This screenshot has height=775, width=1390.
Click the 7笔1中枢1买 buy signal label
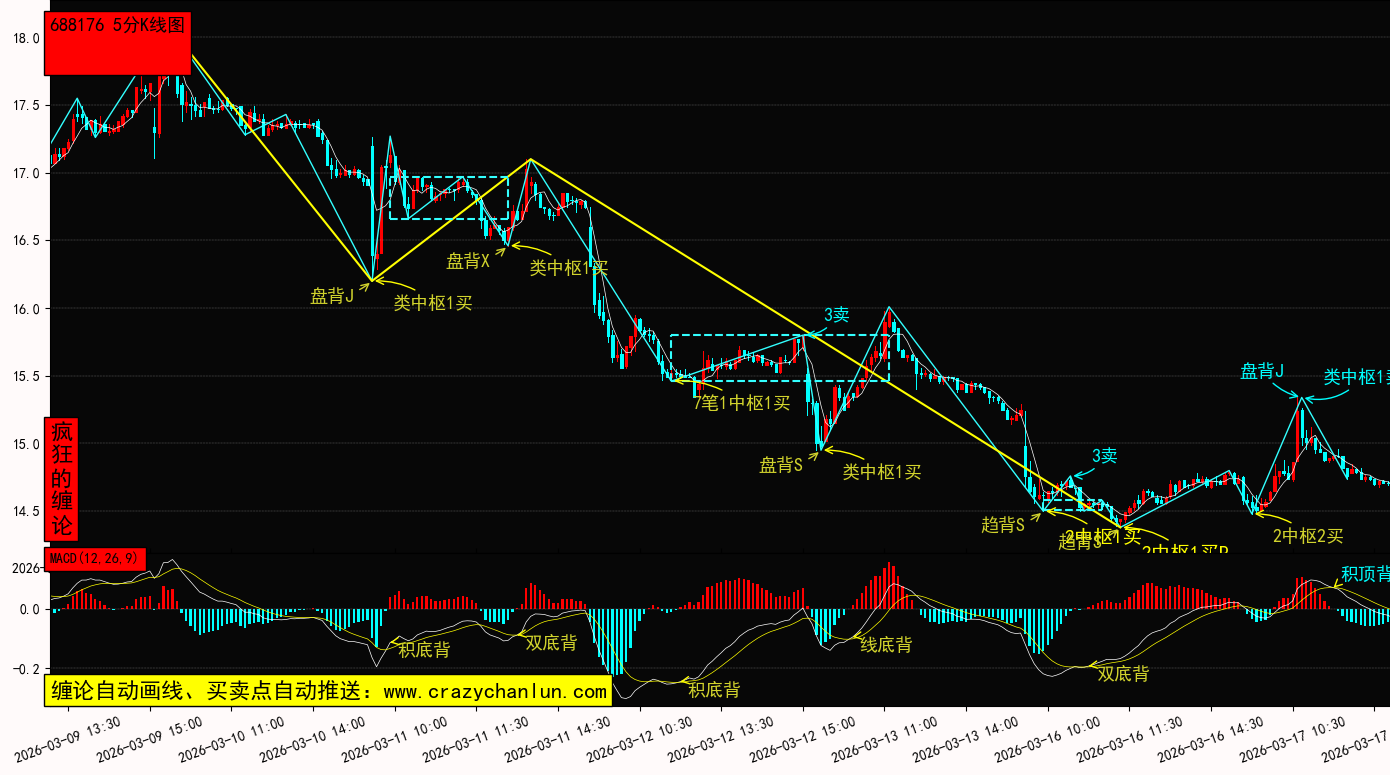742,403
